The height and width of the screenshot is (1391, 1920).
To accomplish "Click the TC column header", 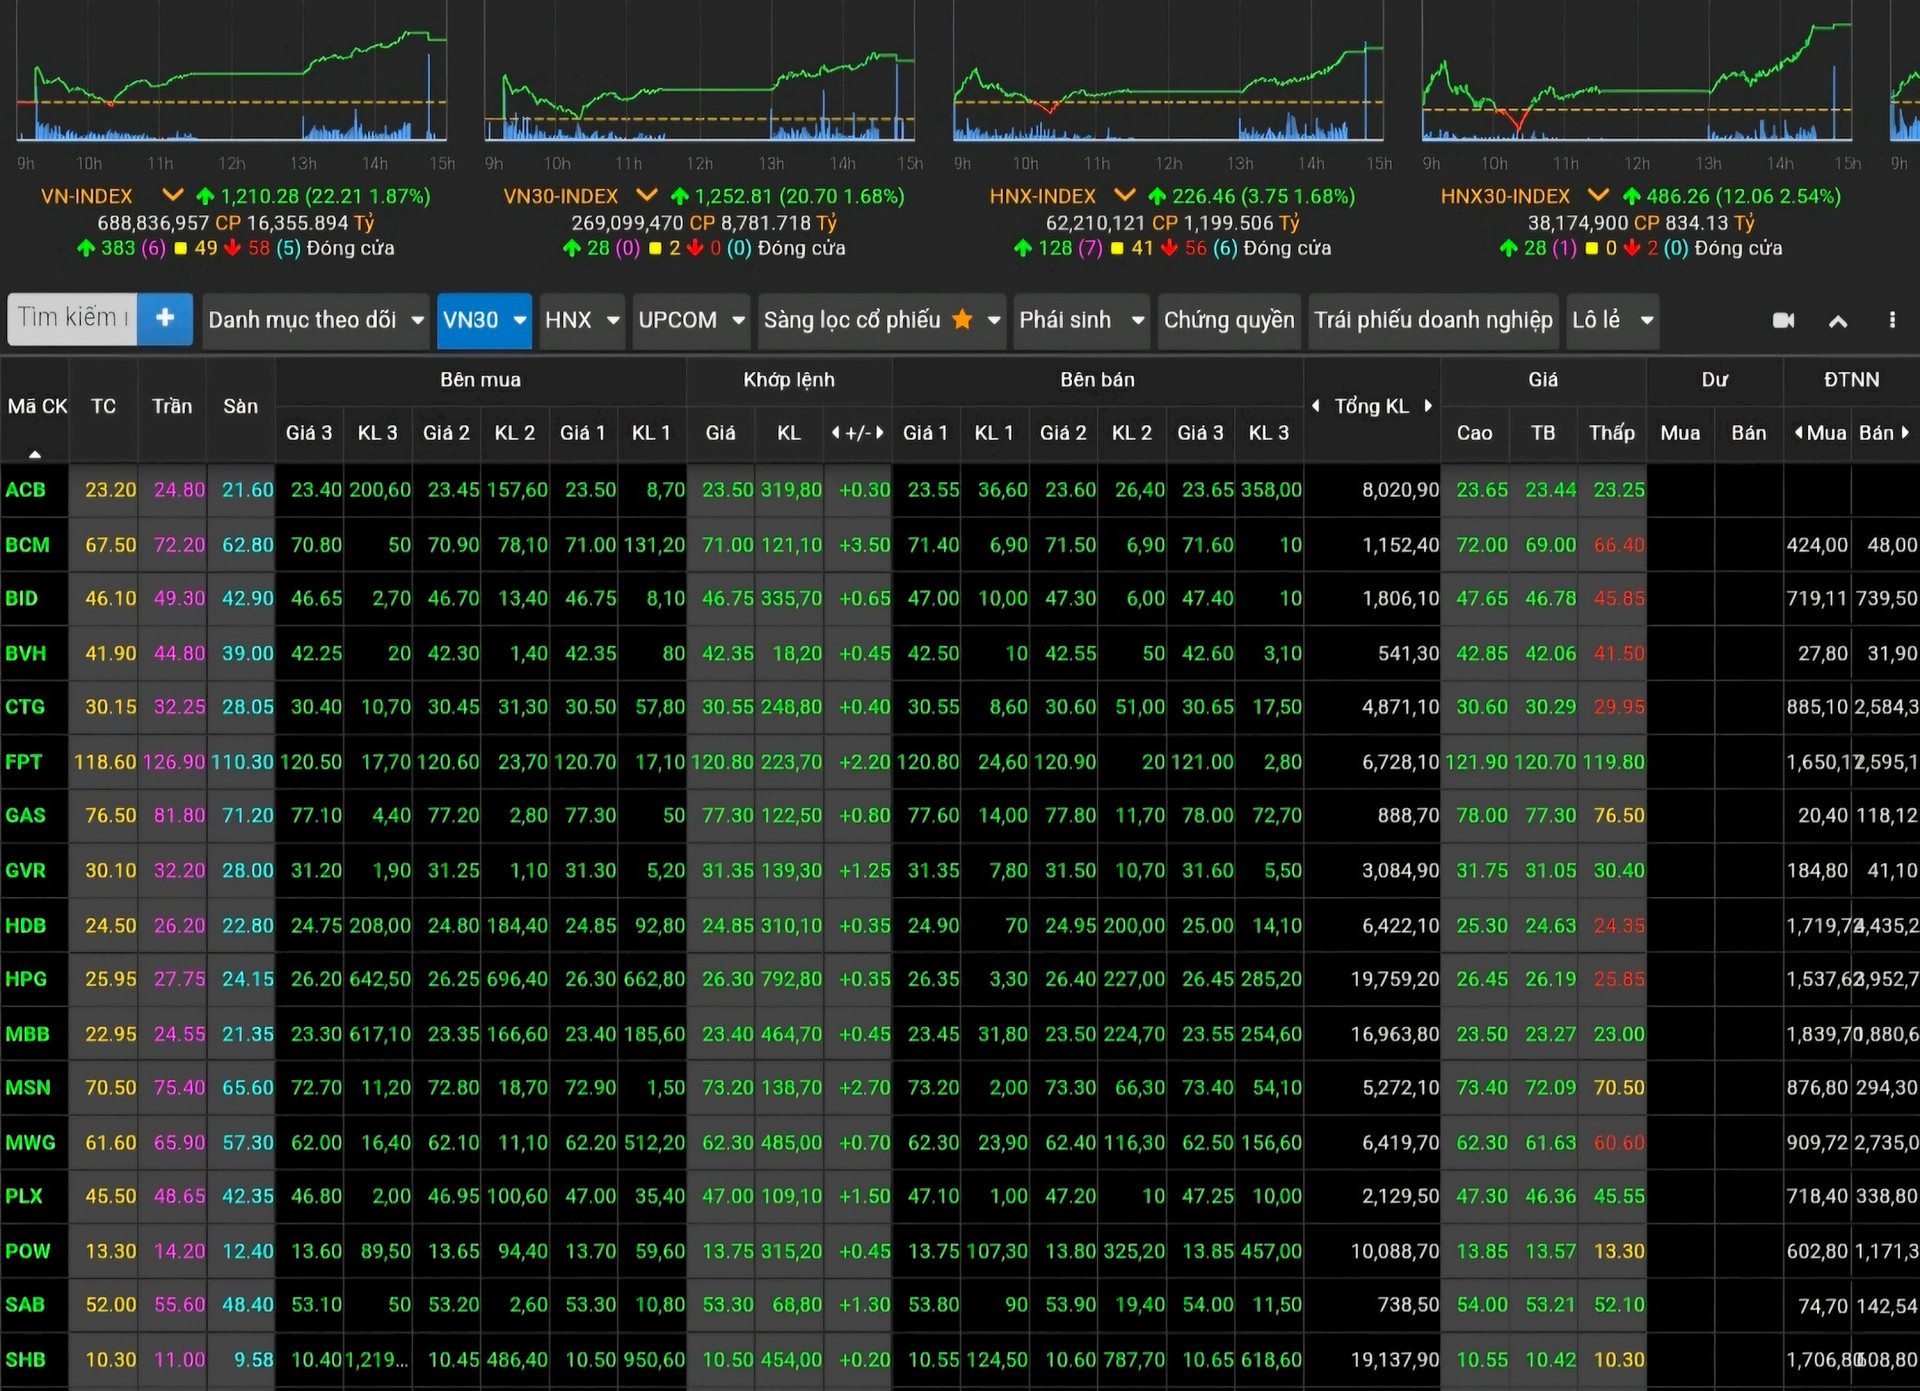I will [x=103, y=406].
